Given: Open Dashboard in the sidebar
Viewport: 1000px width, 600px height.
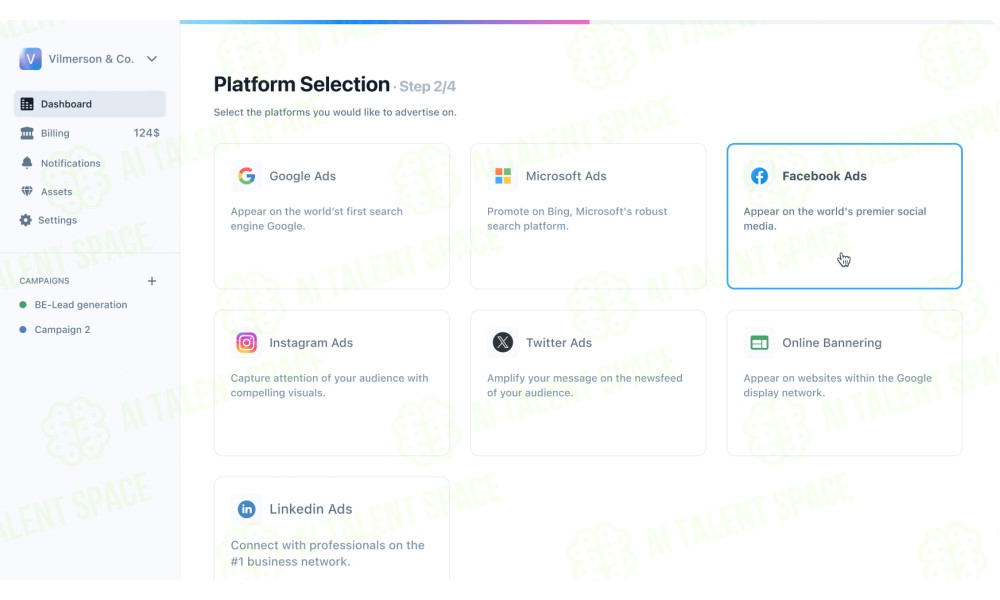Looking at the screenshot, I should (x=90, y=104).
